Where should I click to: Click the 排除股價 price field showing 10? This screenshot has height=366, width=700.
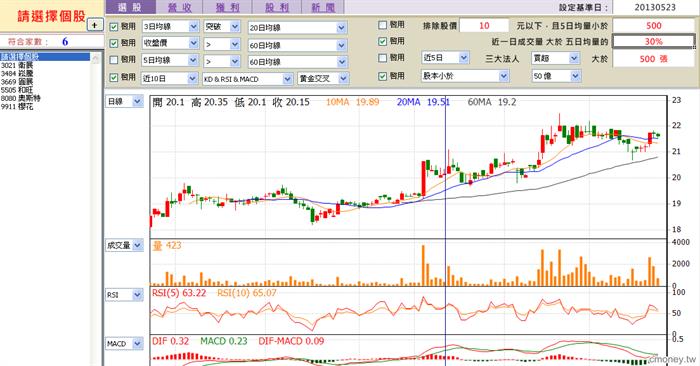[484, 25]
